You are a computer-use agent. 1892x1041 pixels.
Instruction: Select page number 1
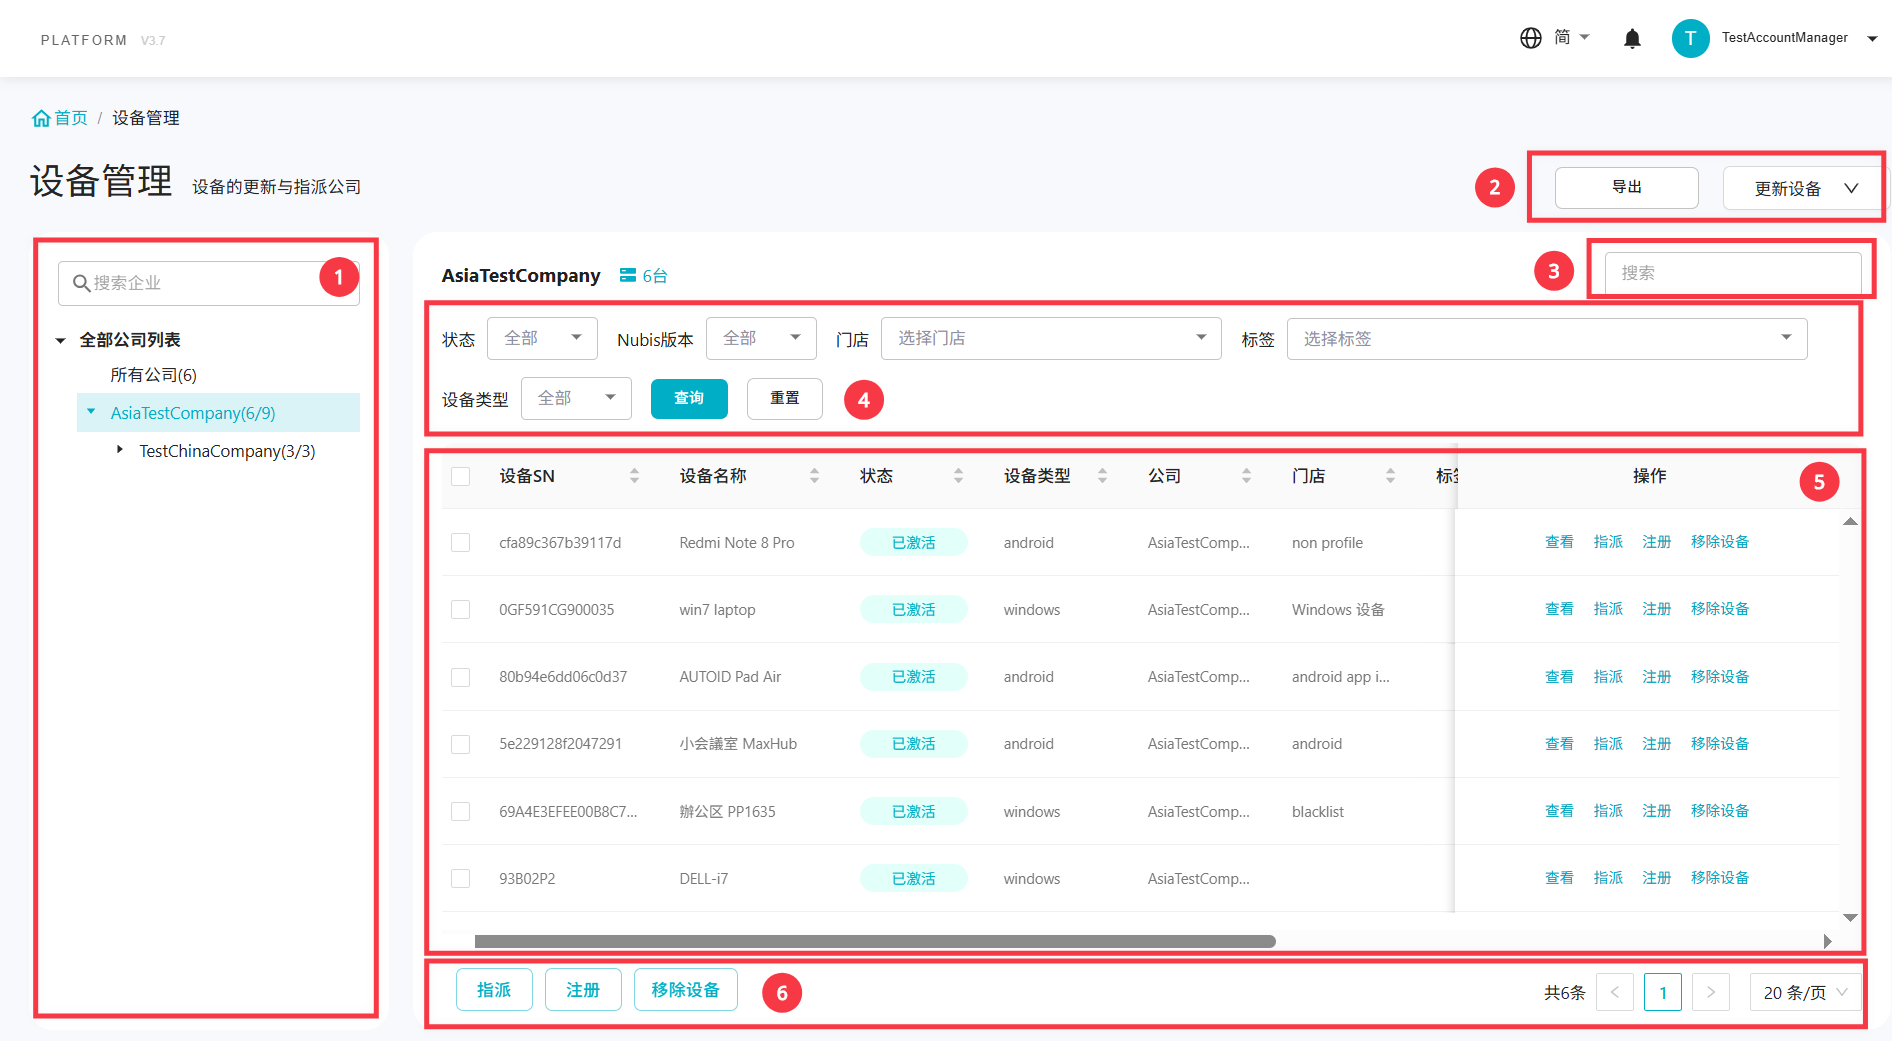tap(1663, 992)
